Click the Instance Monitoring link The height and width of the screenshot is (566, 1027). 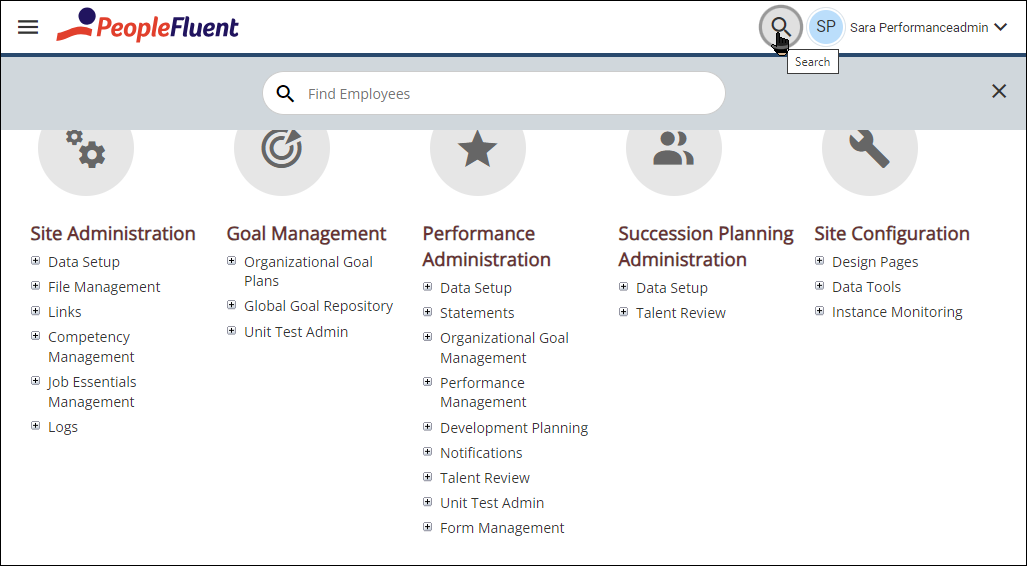(897, 312)
